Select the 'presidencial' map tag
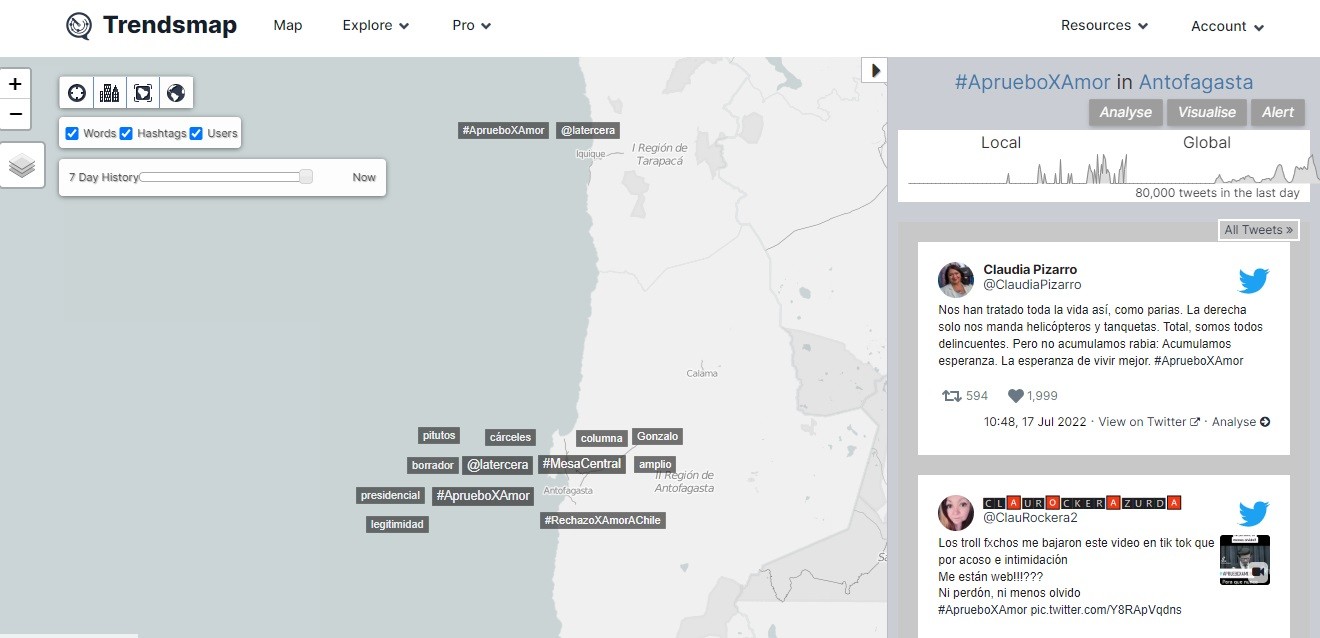 point(391,495)
